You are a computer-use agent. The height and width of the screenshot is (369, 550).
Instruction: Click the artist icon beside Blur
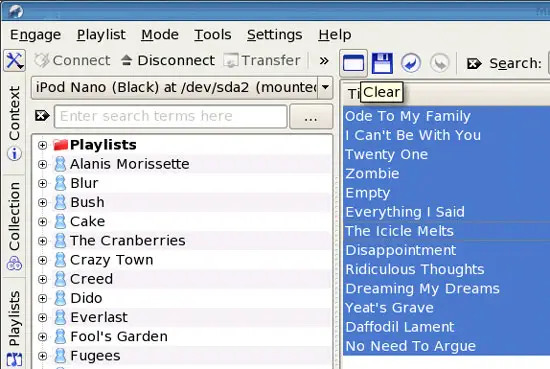click(x=60, y=183)
